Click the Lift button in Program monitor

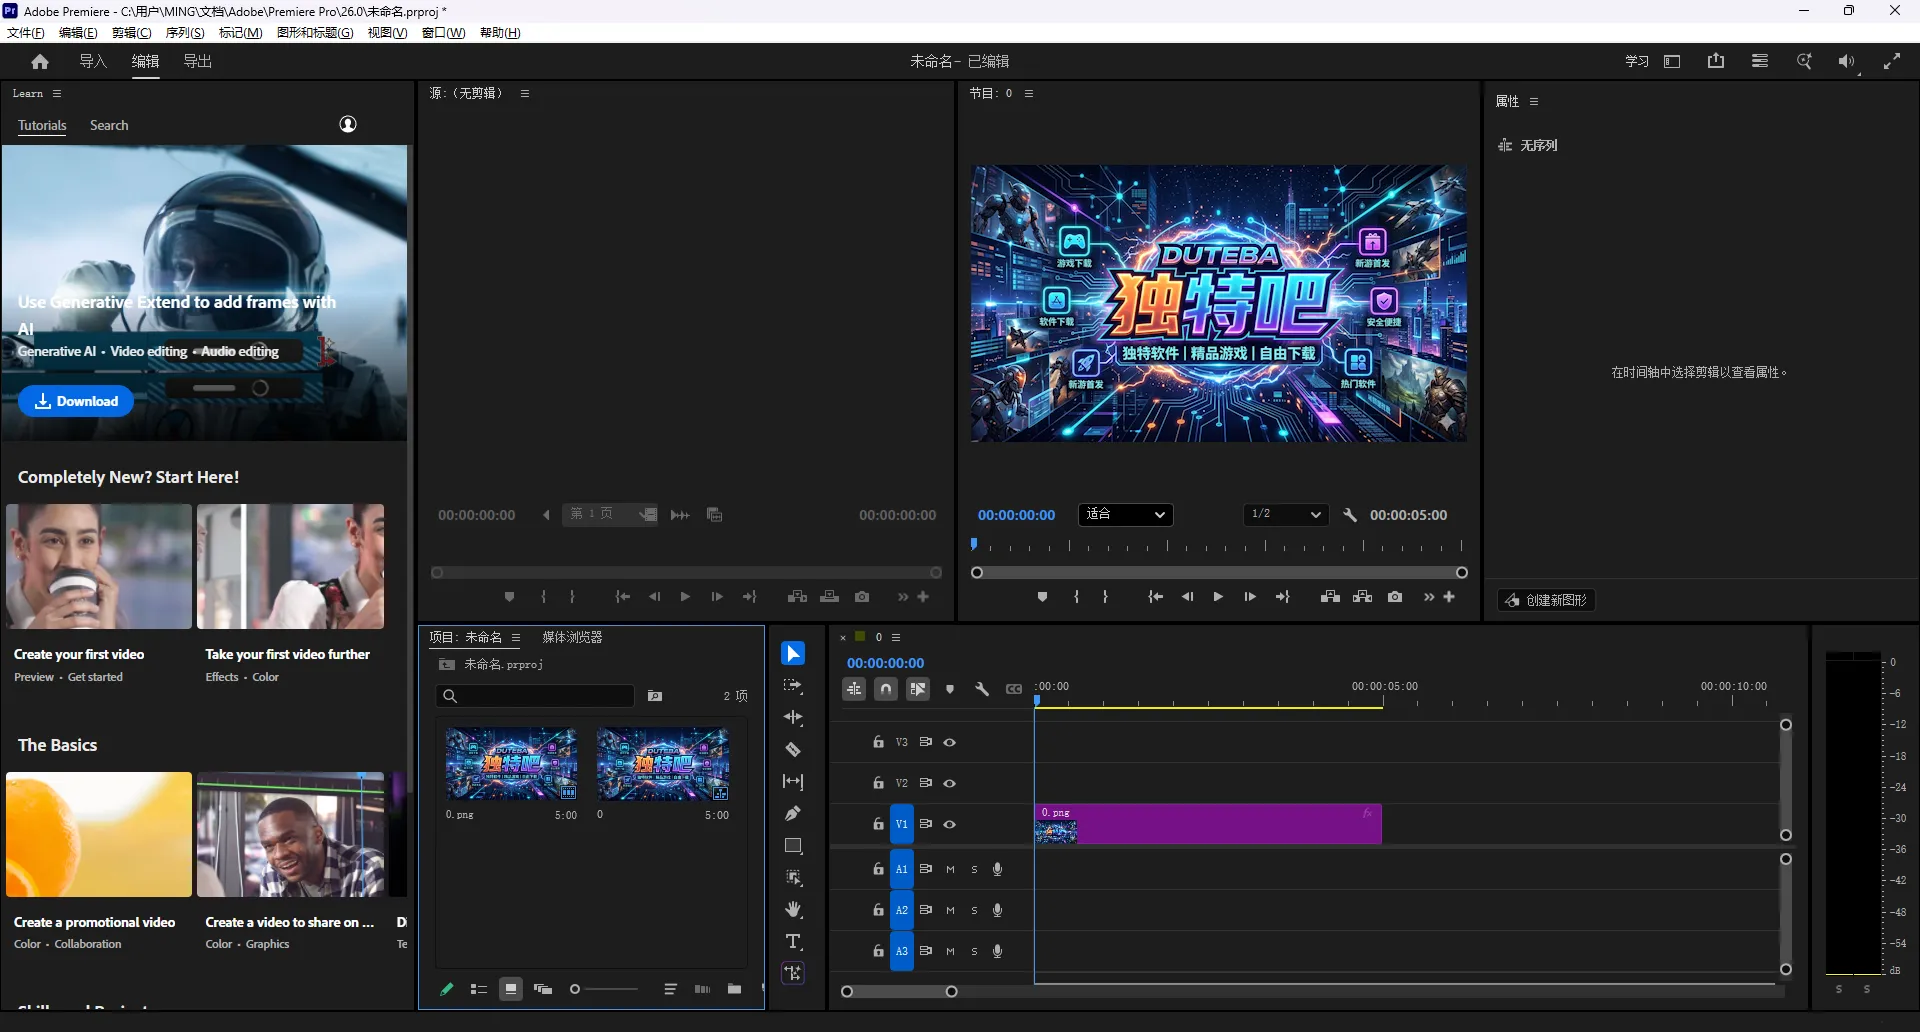click(1330, 597)
